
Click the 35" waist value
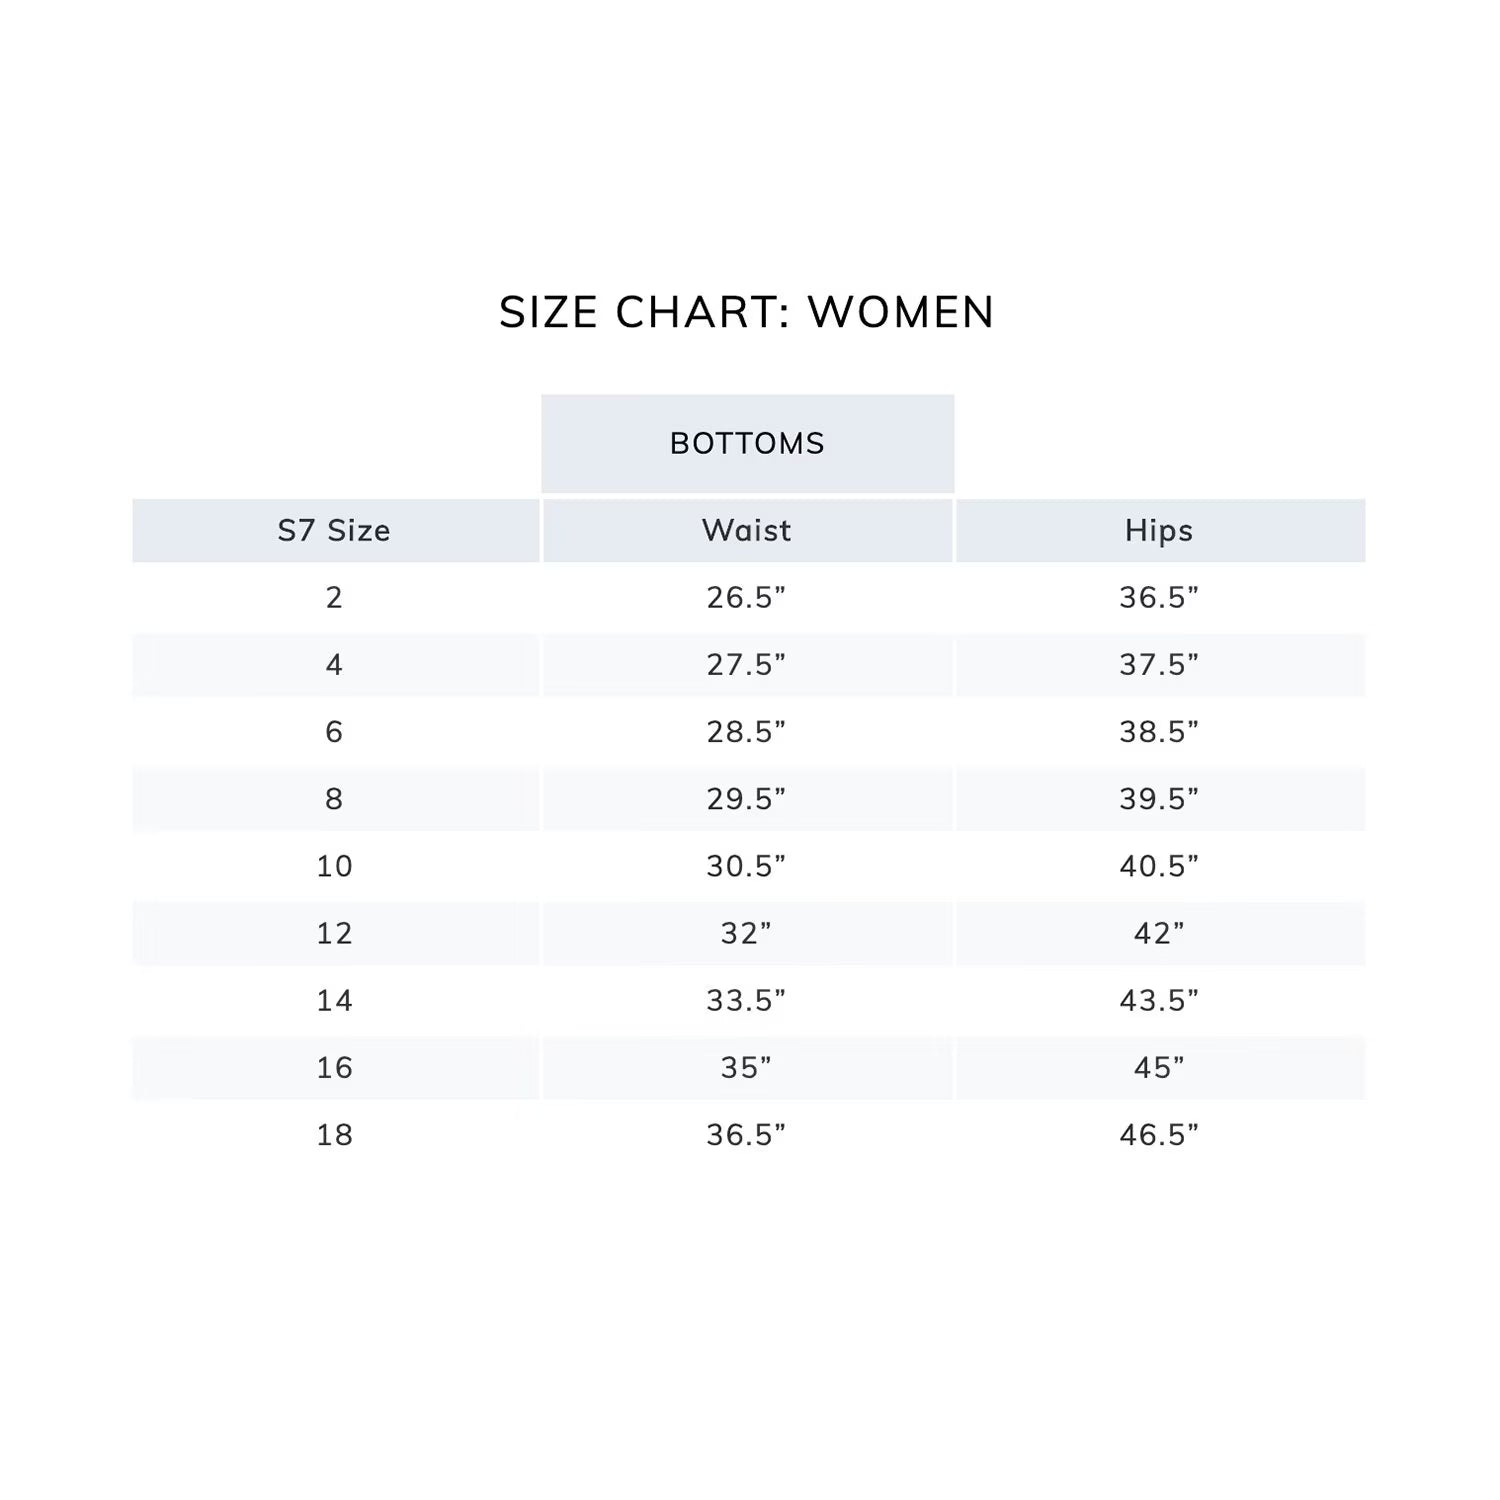[x=746, y=1067]
